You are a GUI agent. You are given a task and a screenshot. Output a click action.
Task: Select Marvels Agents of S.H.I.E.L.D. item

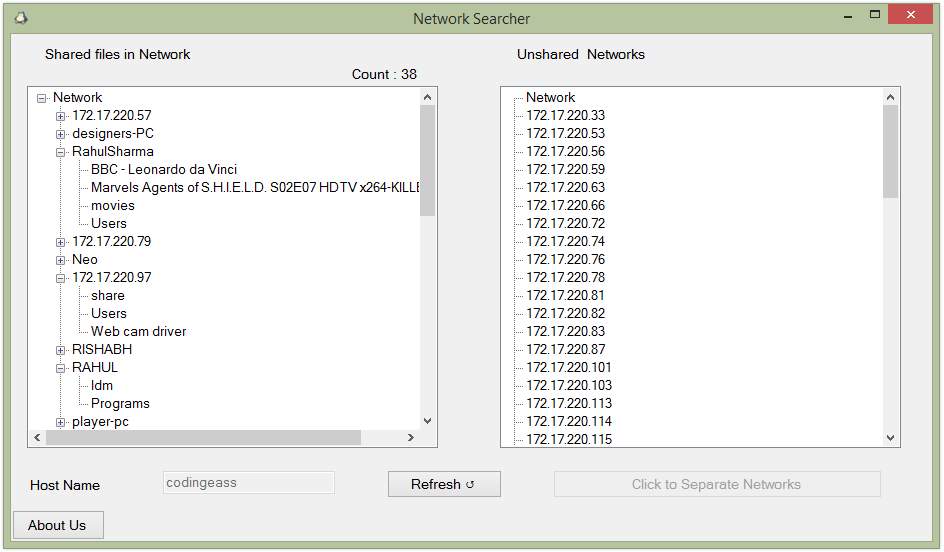pos(255,188)
